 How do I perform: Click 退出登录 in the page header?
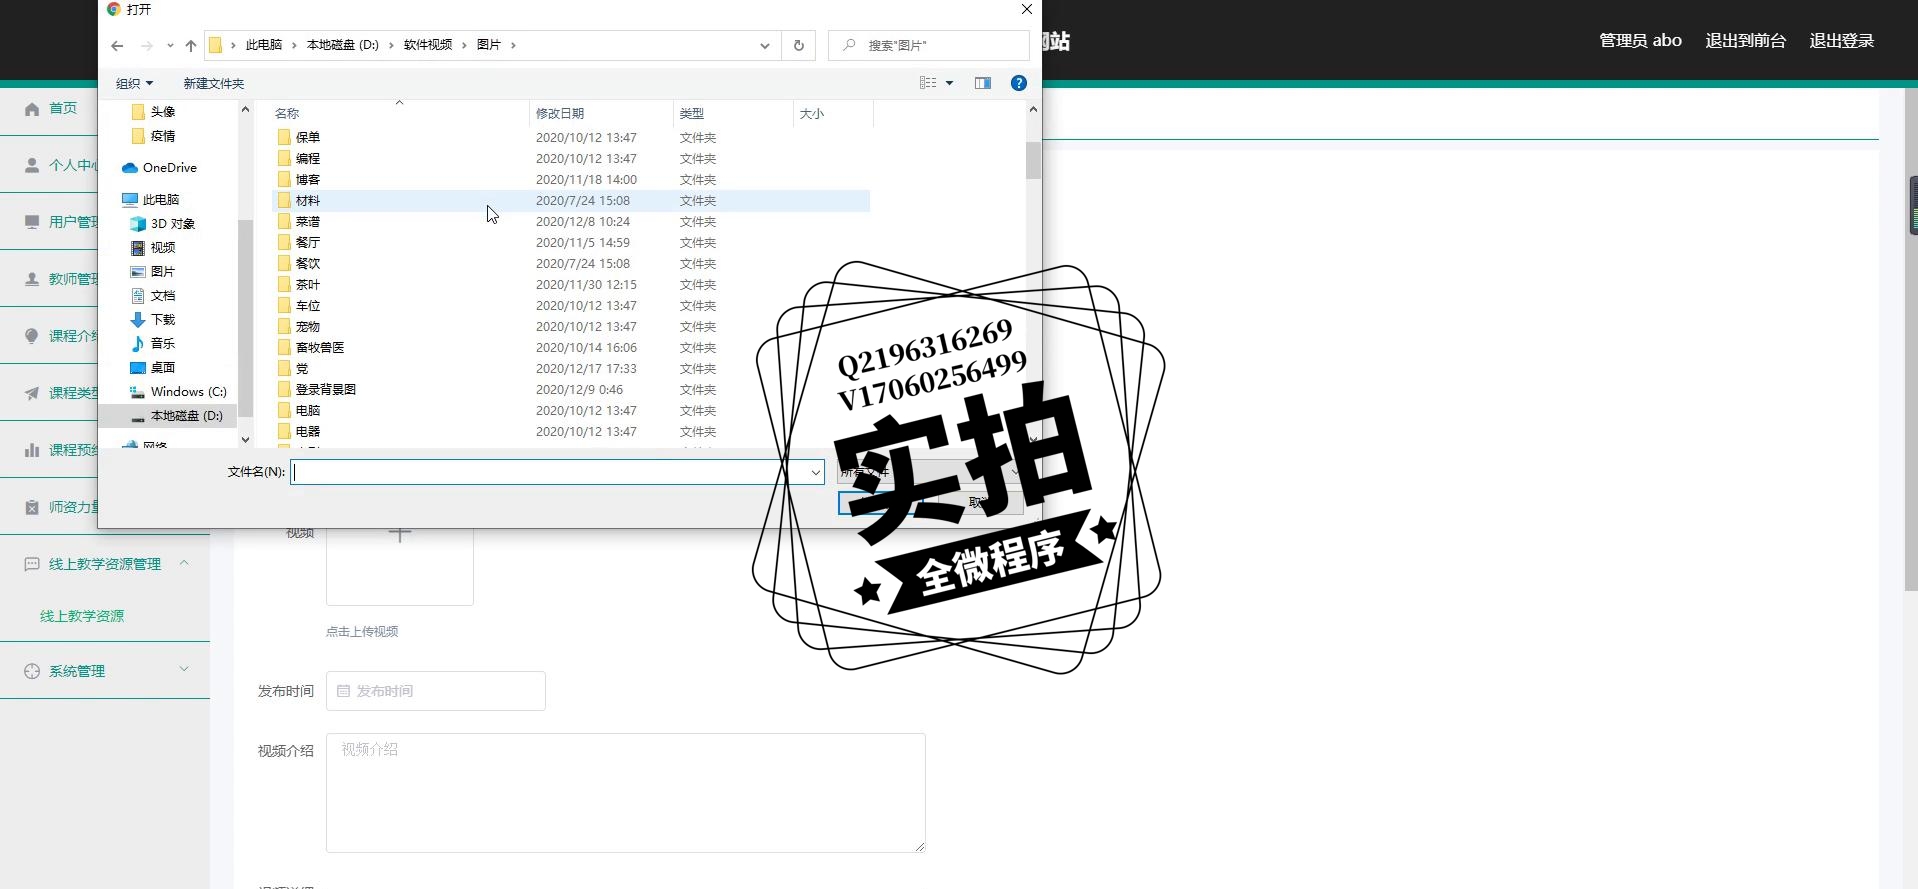coord(1841,41)
